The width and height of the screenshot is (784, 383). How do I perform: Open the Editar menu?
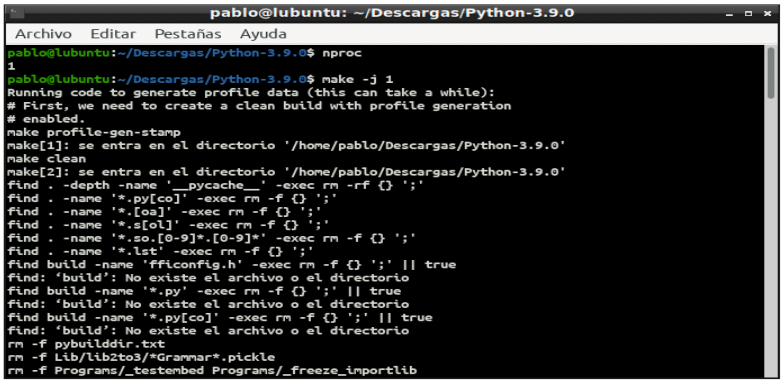click(x=113, y=34)
